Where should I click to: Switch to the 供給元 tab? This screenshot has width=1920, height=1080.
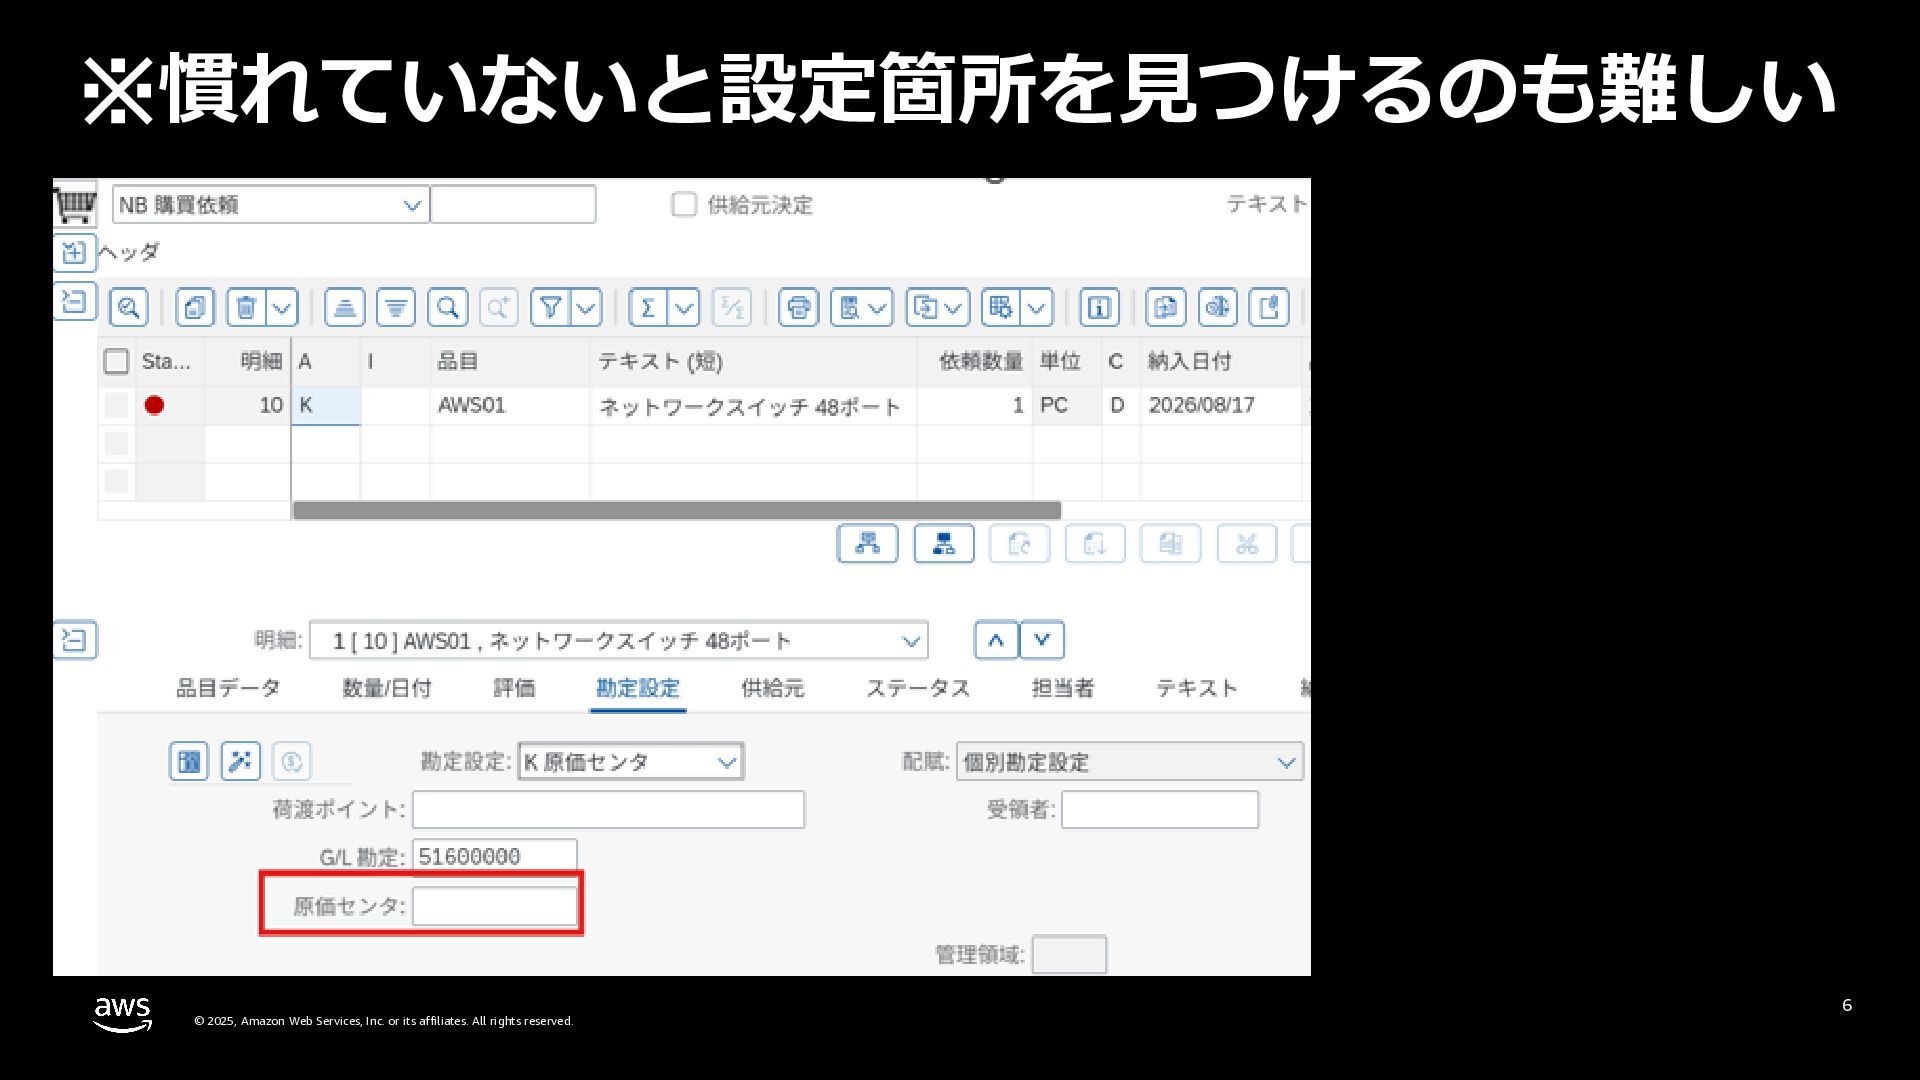tap(773, 688)
